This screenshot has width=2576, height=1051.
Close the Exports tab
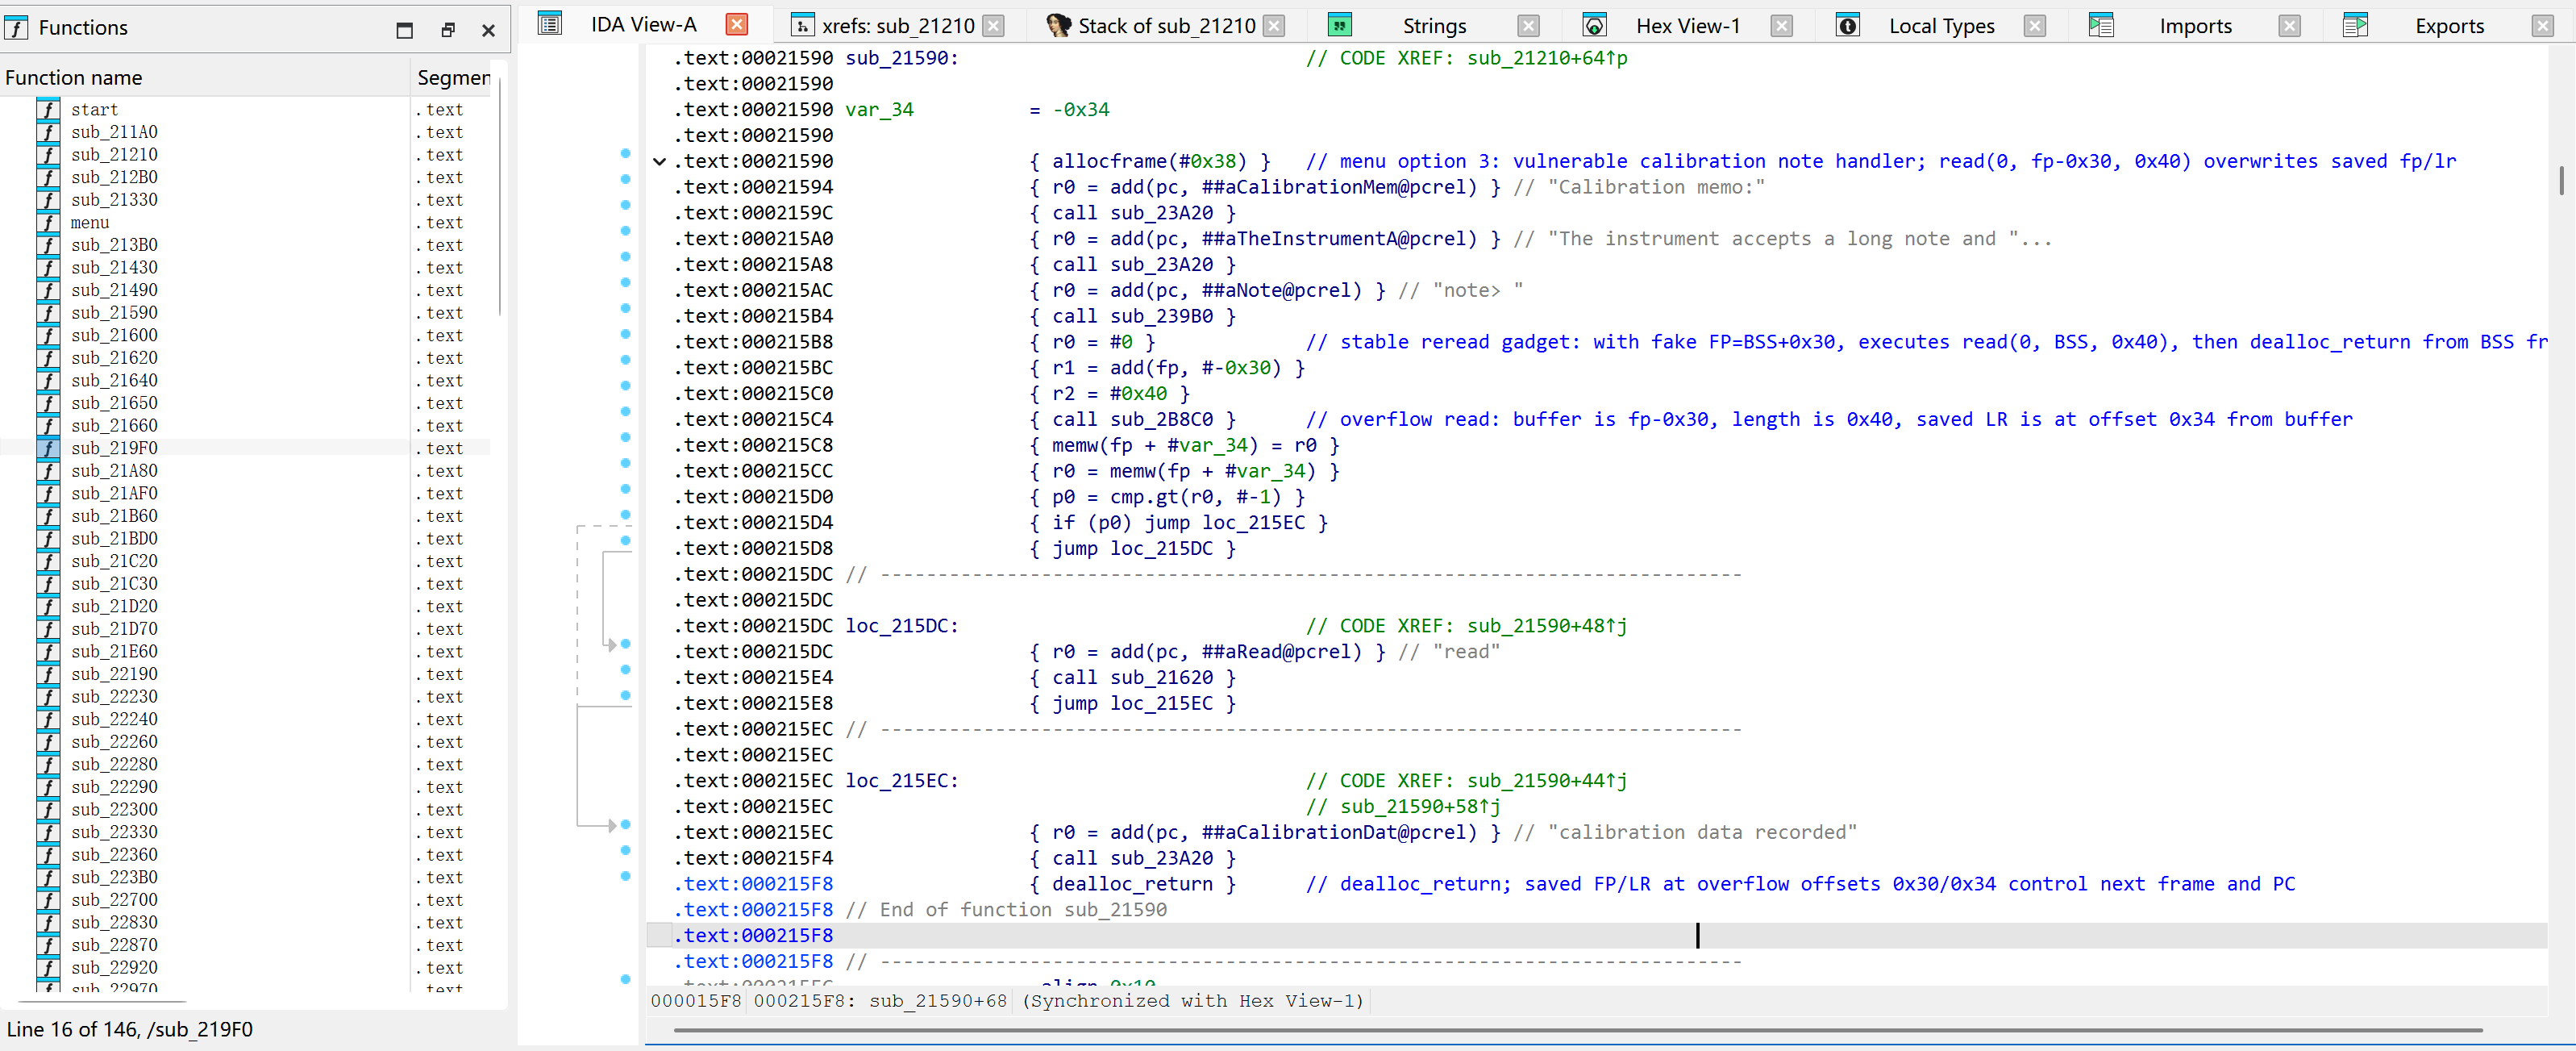(2542, 26)
